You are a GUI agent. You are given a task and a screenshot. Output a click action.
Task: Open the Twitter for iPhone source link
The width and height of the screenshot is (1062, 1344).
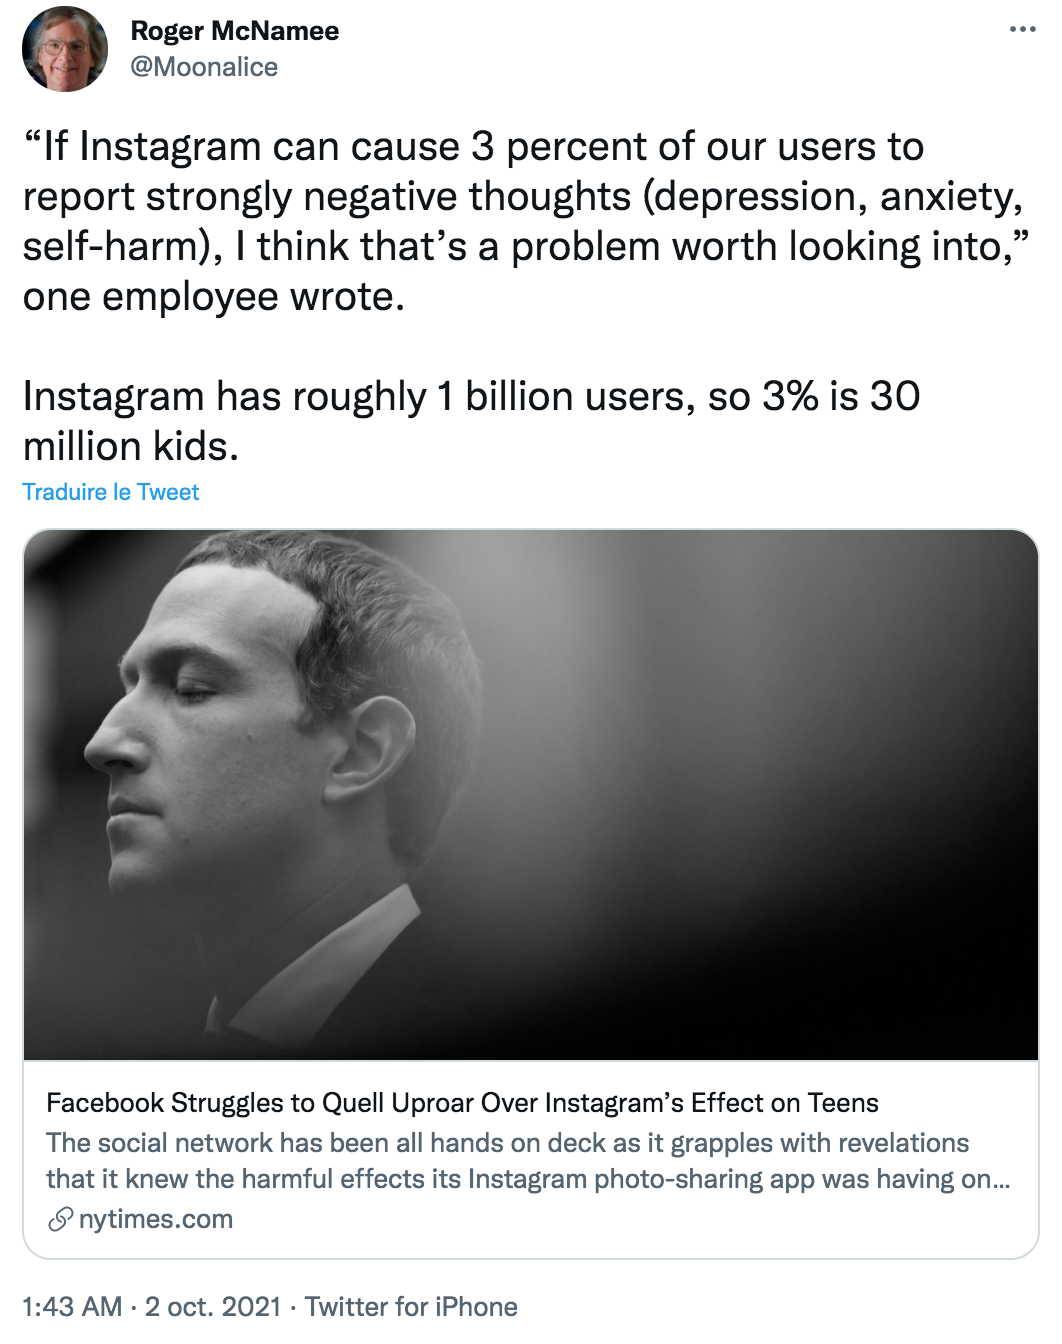tap(411, 1307)
